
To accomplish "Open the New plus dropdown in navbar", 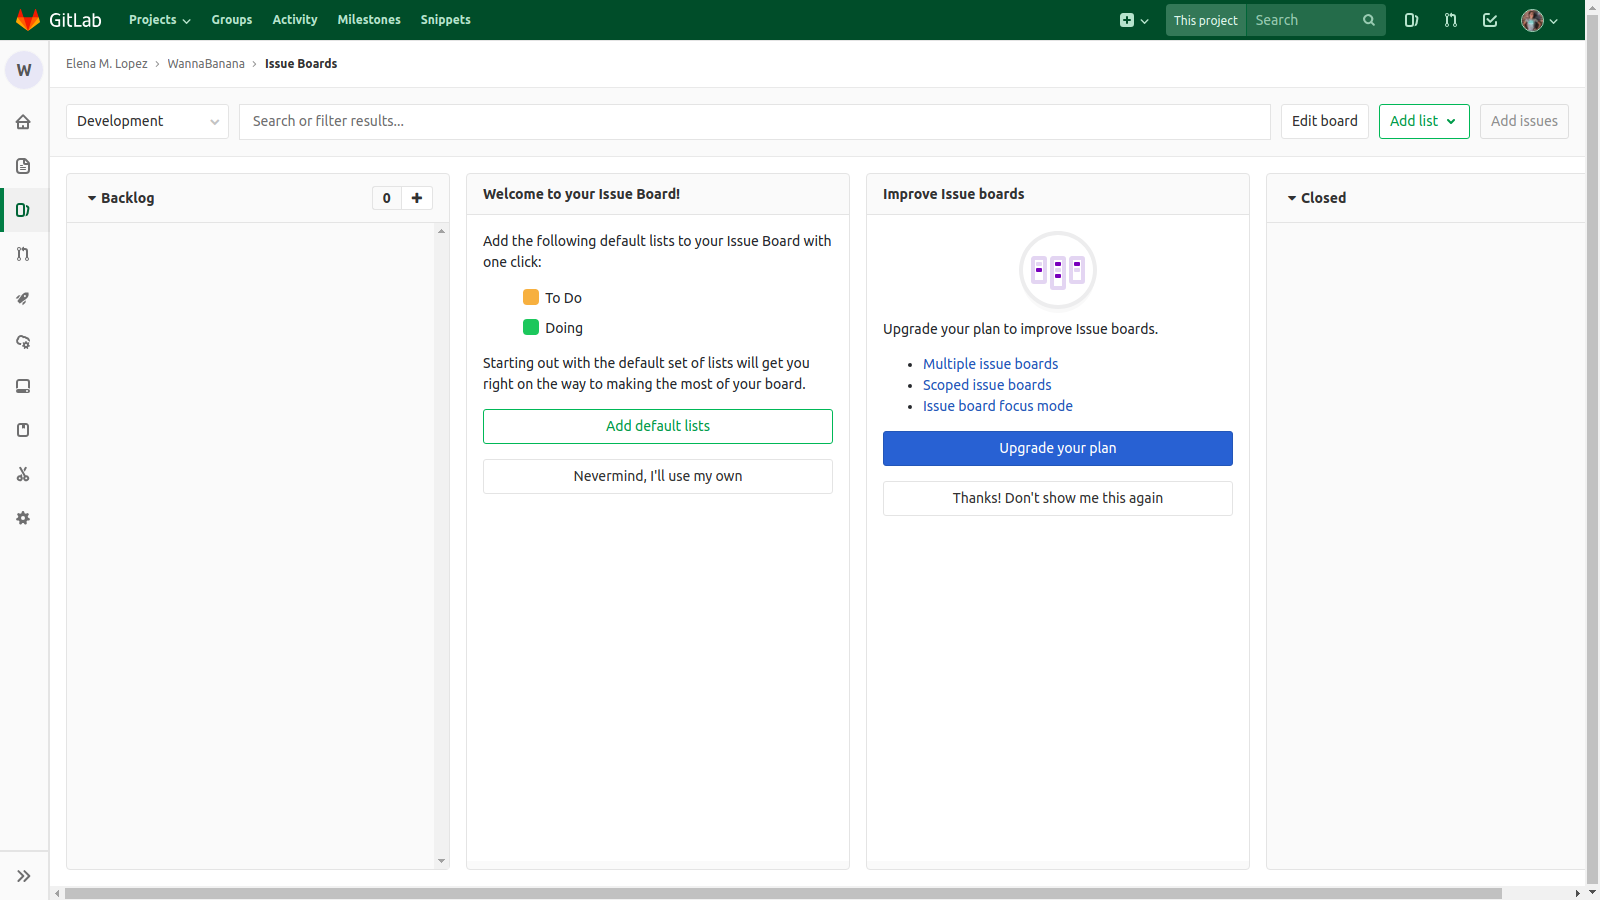I will (1134, 20).
